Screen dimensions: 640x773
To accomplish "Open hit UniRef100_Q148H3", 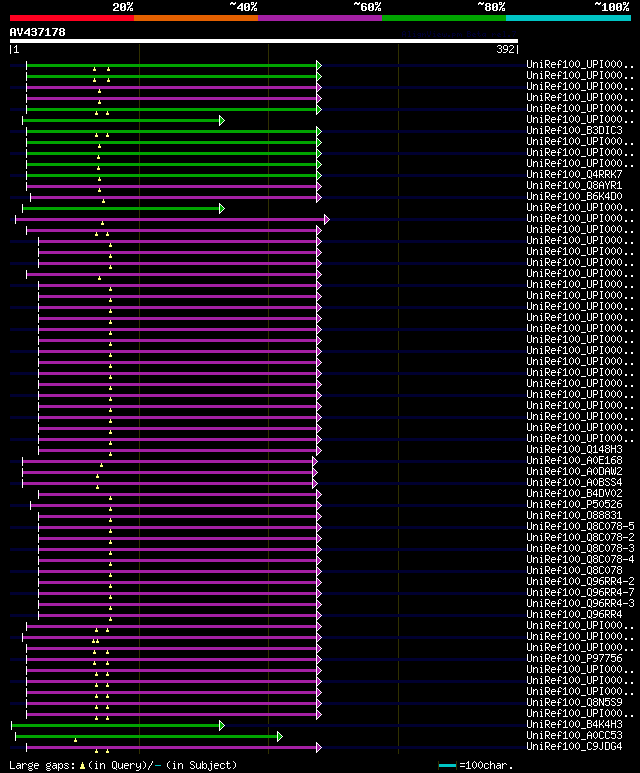I will tap(574, 450).
